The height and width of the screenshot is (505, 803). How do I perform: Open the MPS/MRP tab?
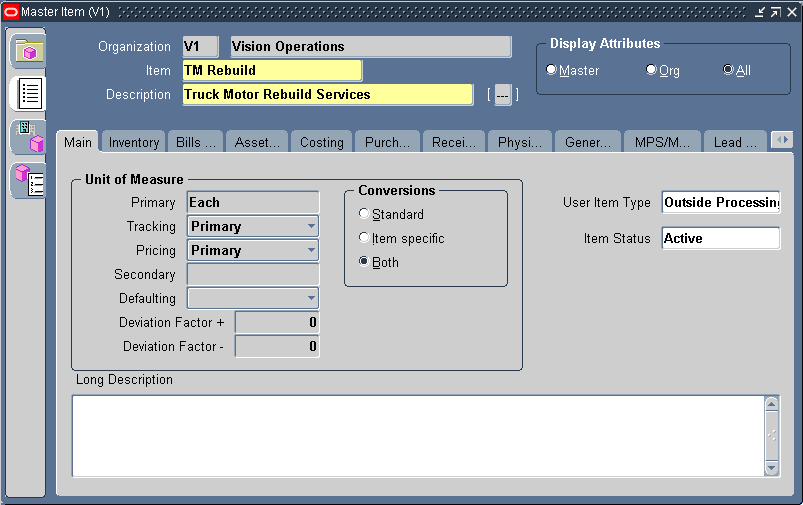pyautogui.click(x=662, y=142)
